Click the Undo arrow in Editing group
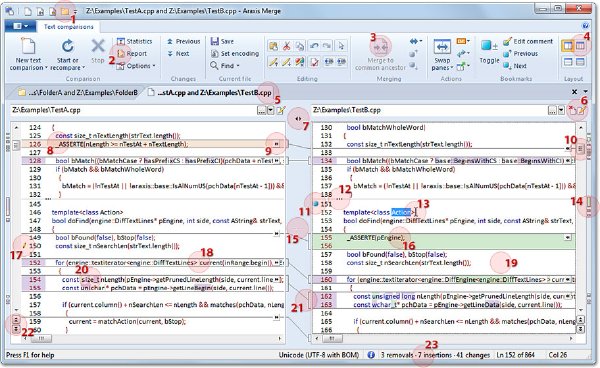Viewport: 600px width, 368px height. [314, 46]
